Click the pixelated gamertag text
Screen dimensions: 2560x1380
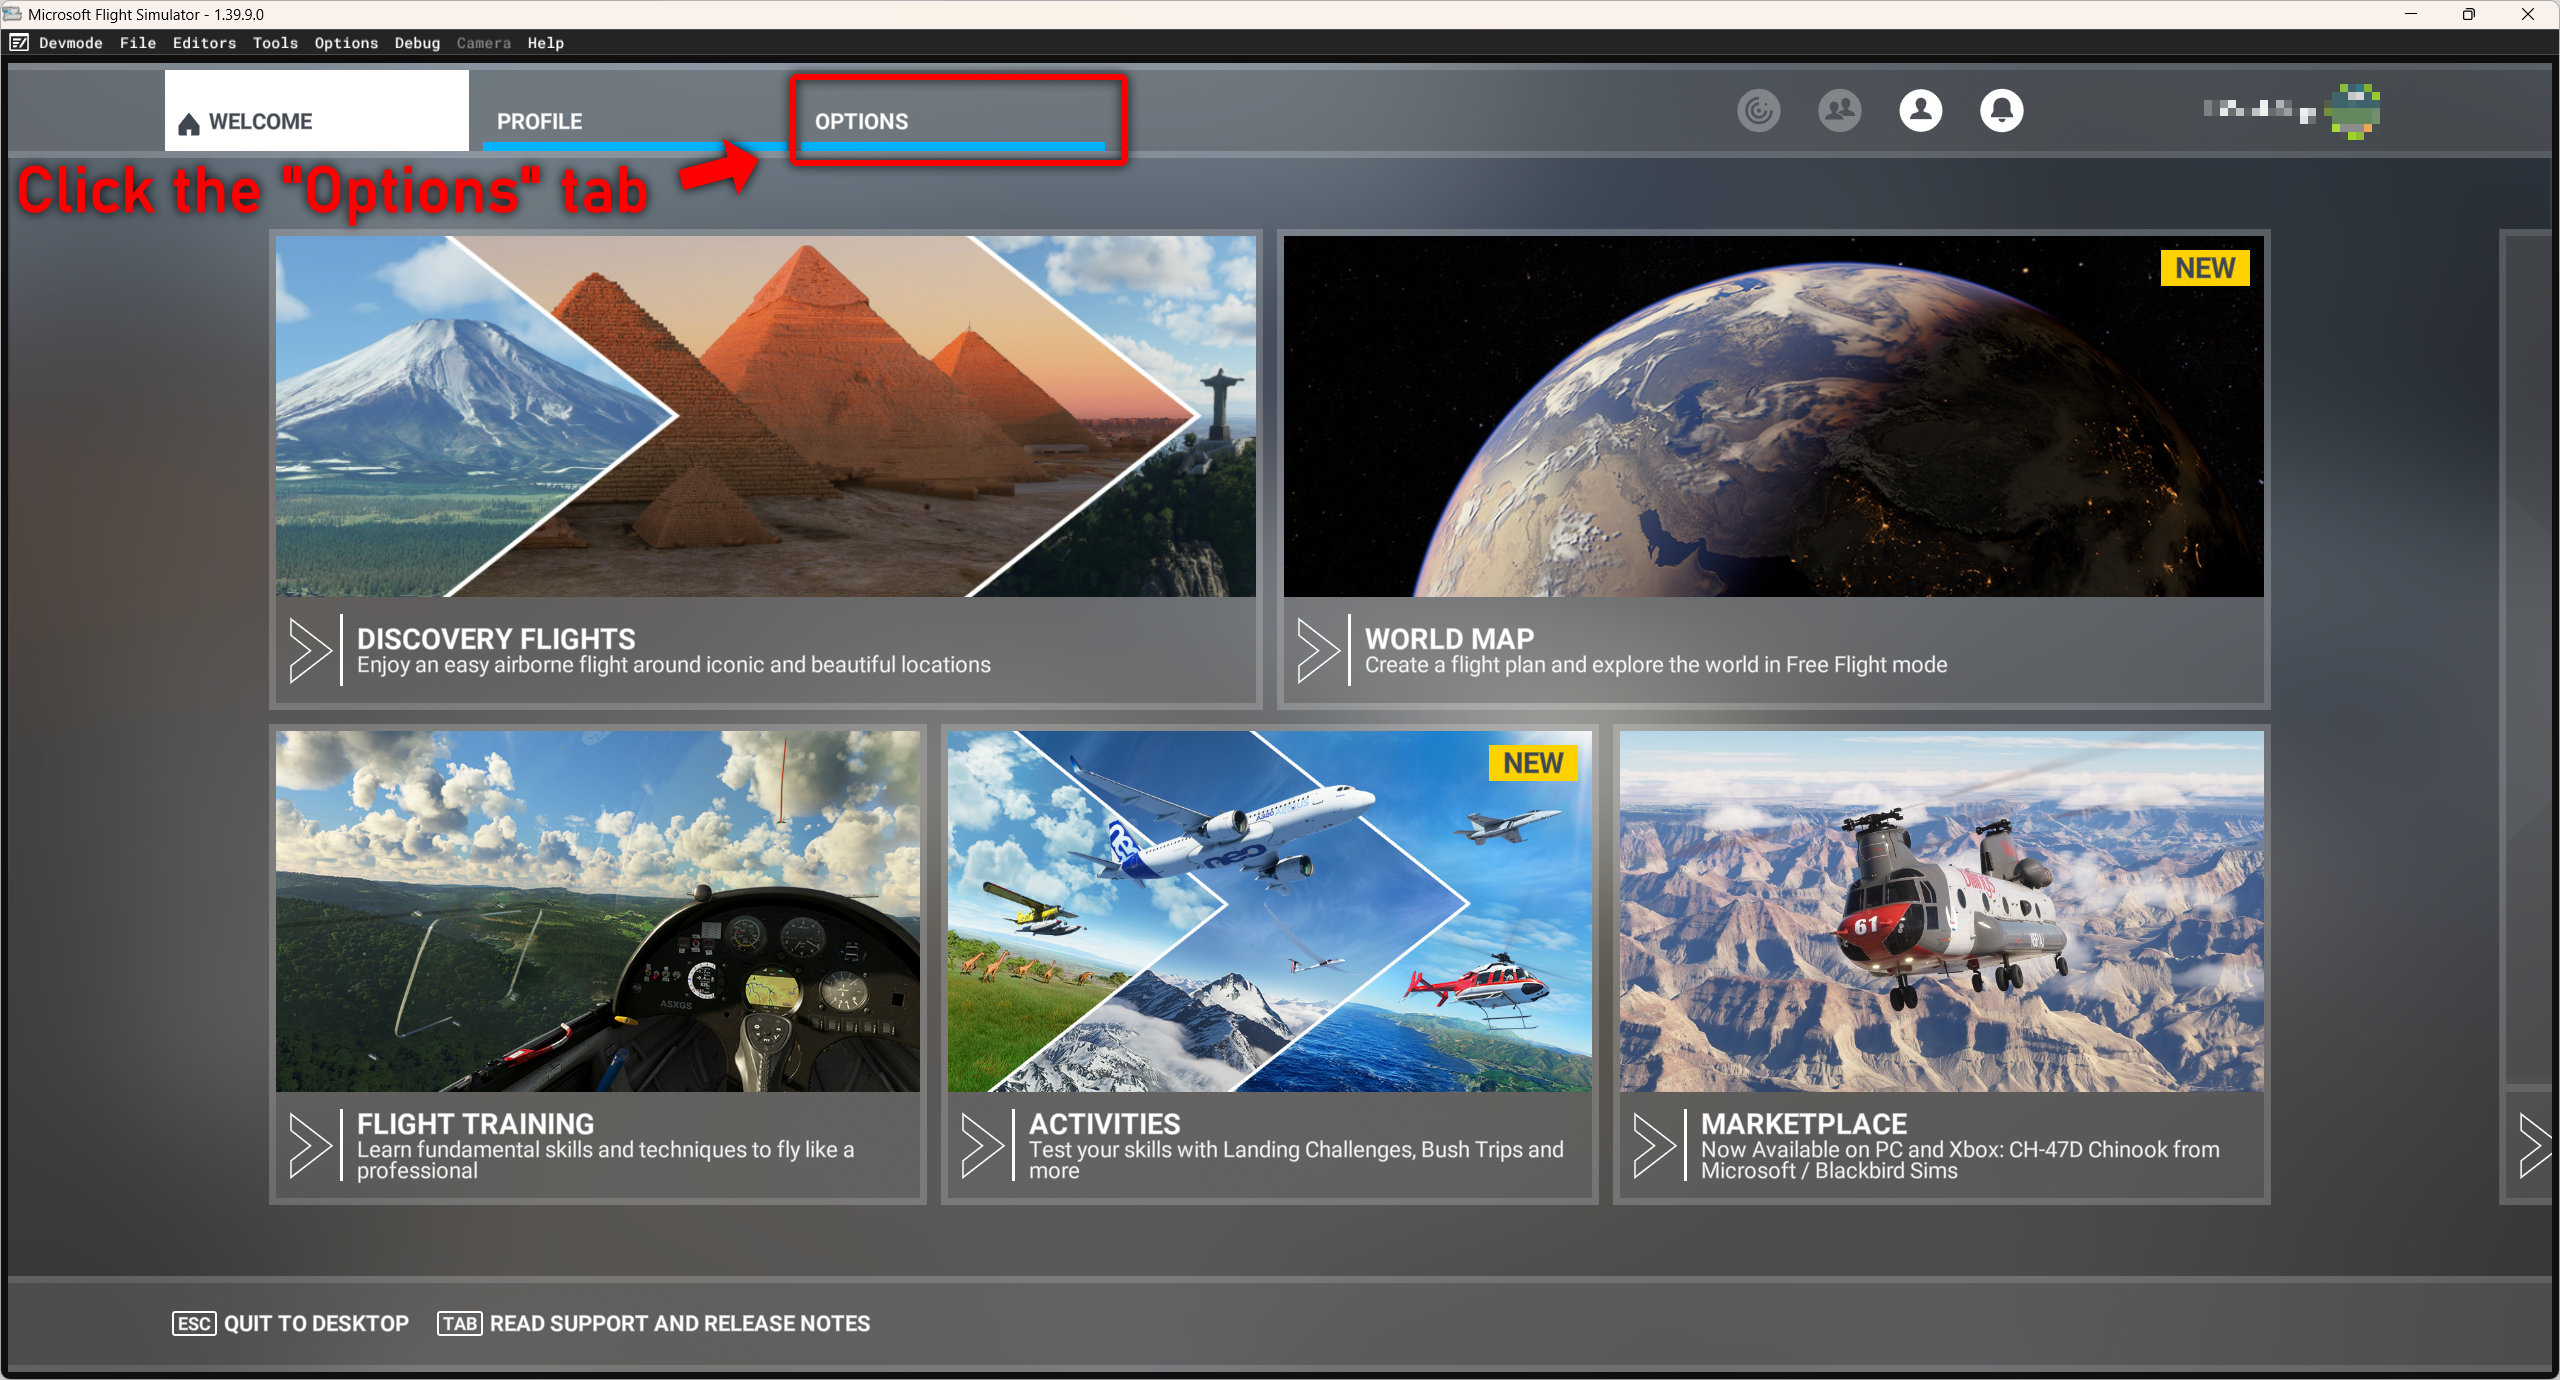[2259, 110]
